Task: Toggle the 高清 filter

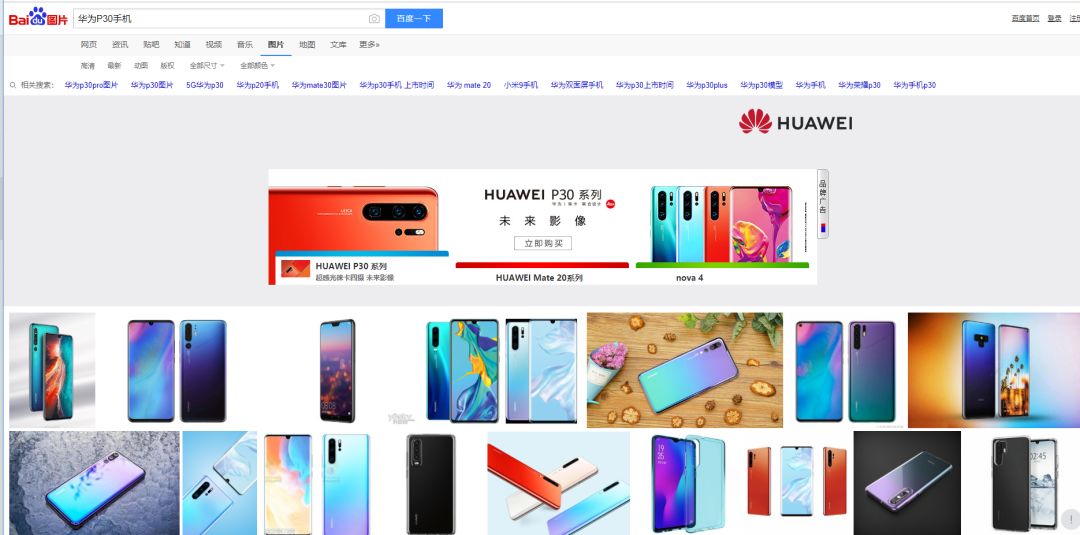Action: click(x=87, y=66)
